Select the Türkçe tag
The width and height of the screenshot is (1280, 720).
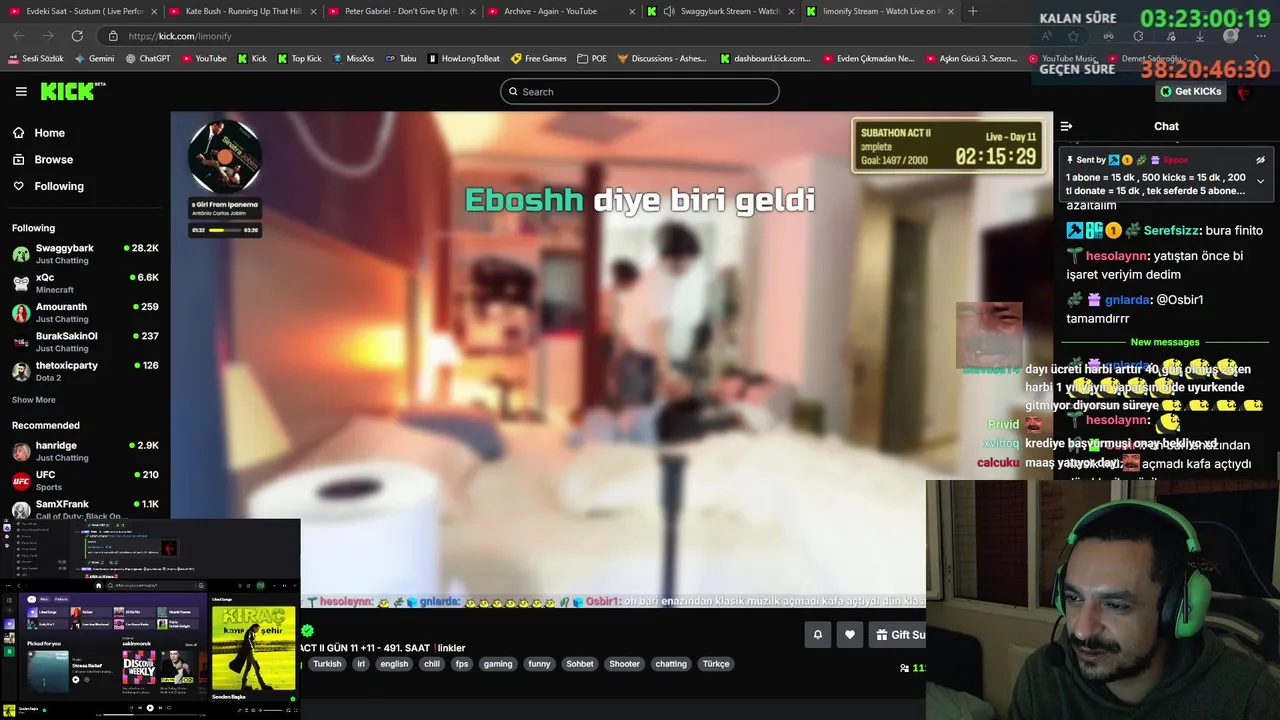716,664
